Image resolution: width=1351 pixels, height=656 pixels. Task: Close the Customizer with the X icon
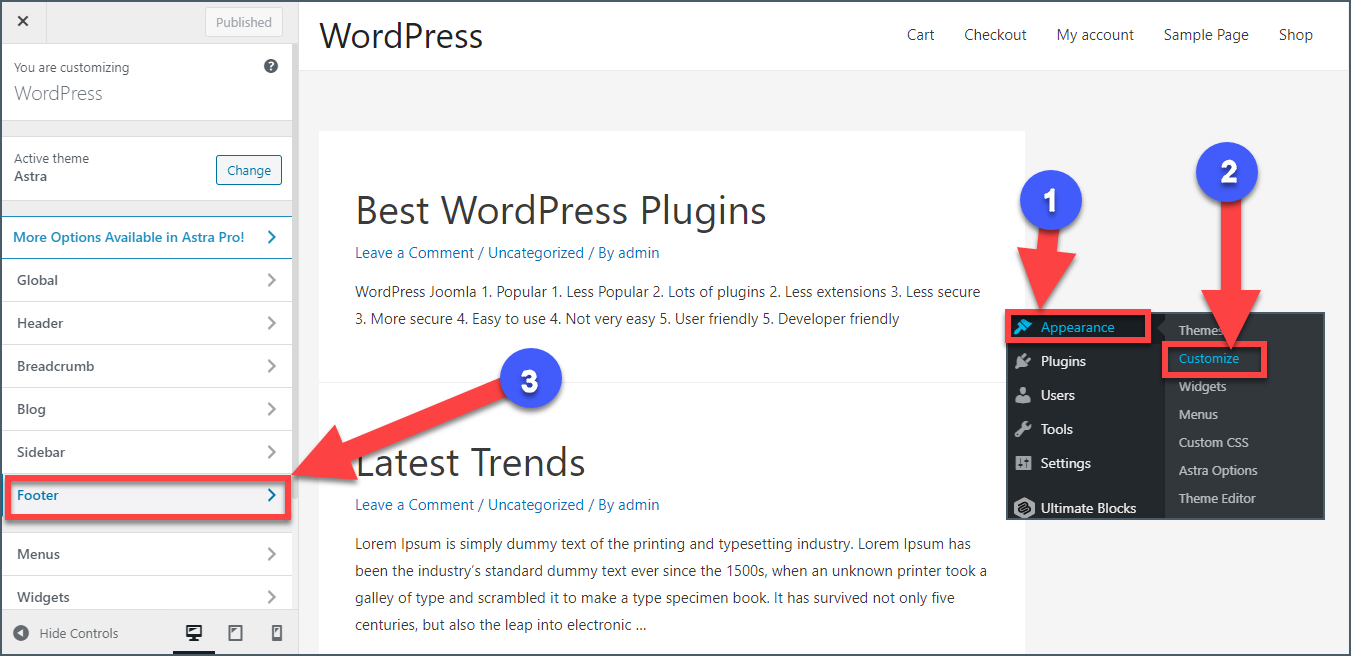tap(23, 21)
